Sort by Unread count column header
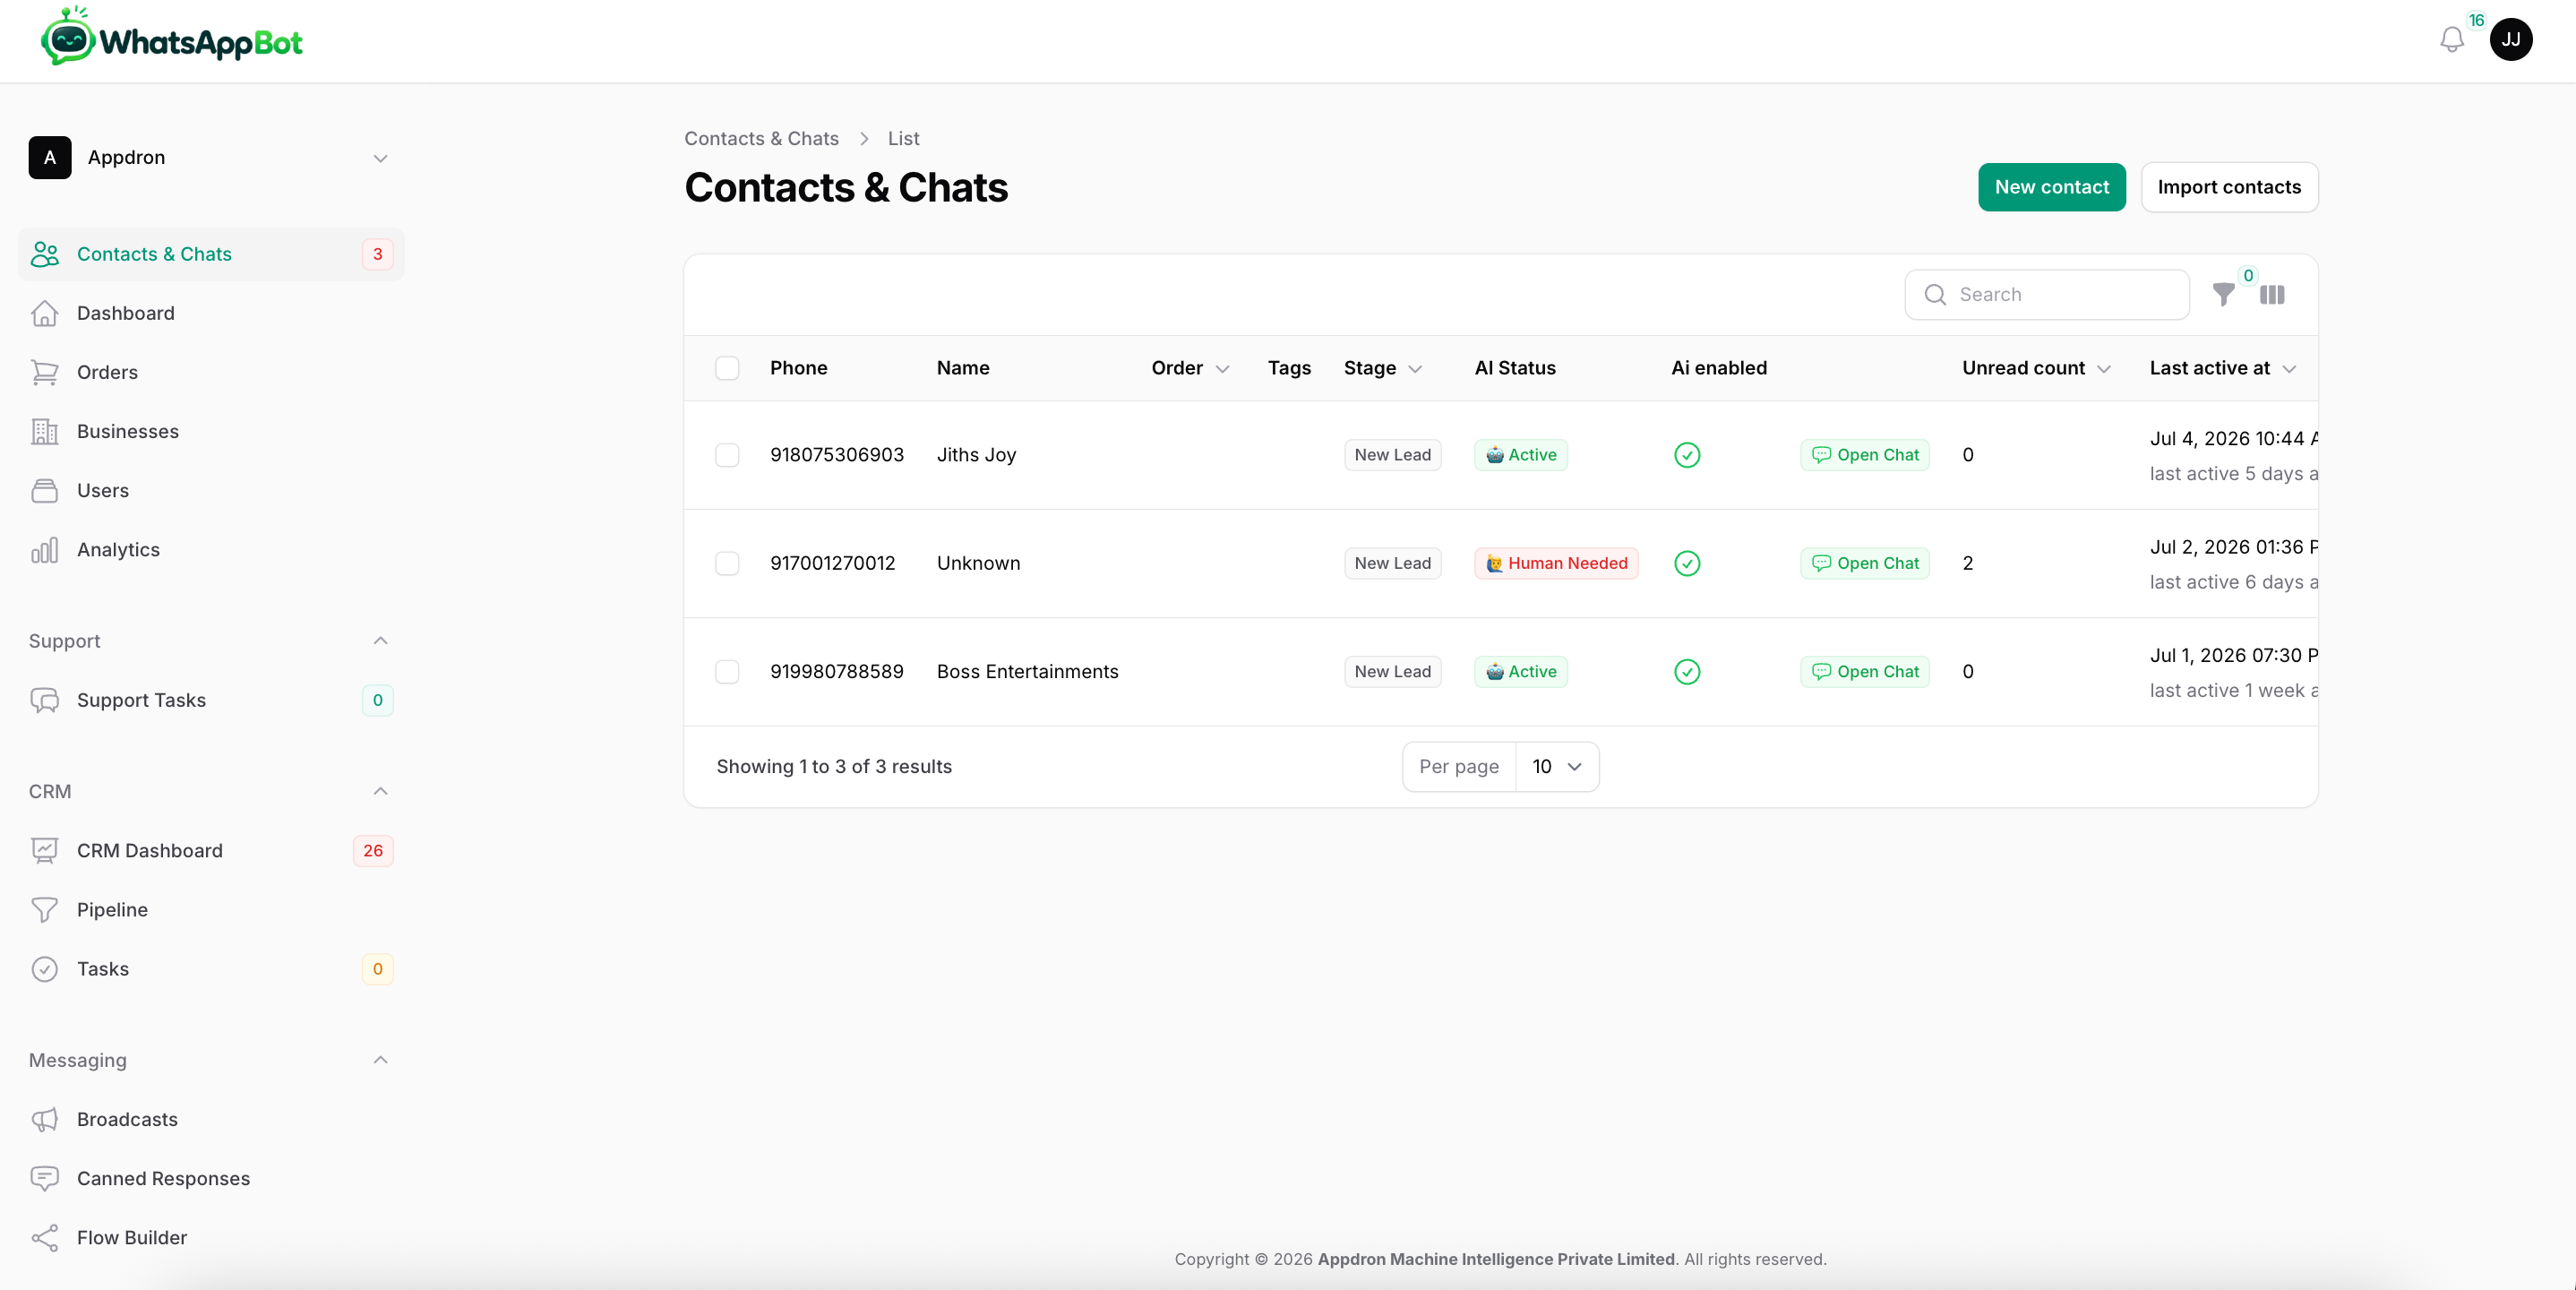2576x1290 pixels. (2036, 368)
